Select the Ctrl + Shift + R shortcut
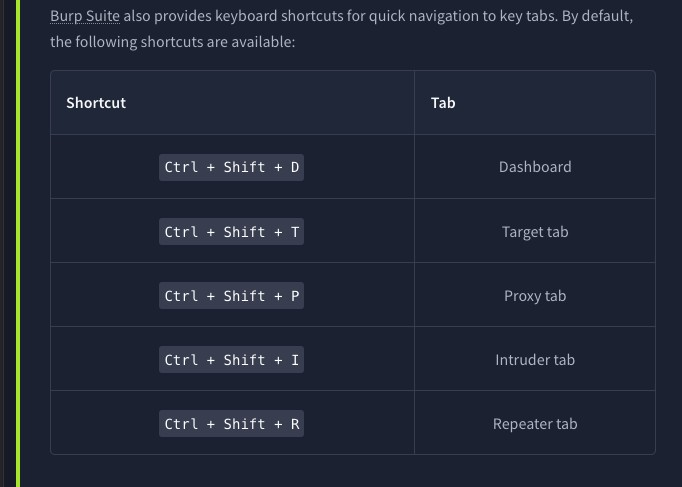682x487 pixels. (231, 424)
